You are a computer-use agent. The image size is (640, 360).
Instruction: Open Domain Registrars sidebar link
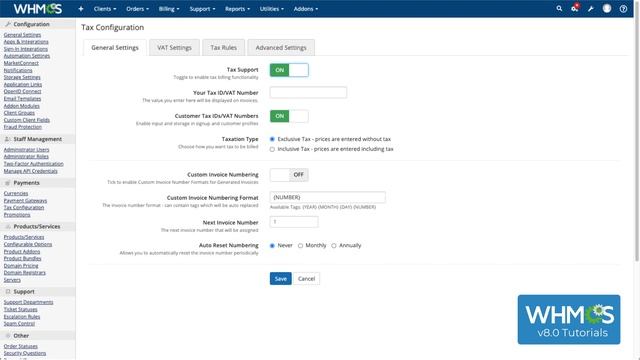click(x=24, y=273)
